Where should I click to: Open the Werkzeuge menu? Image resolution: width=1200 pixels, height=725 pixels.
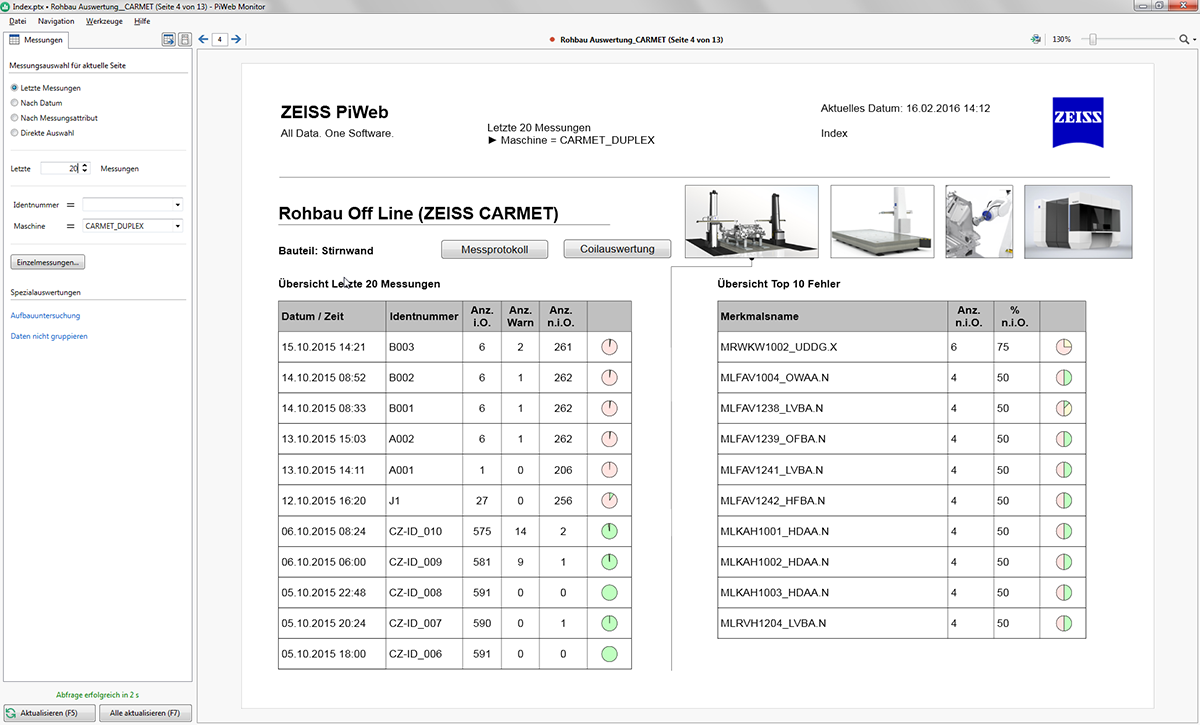point(105,21)
